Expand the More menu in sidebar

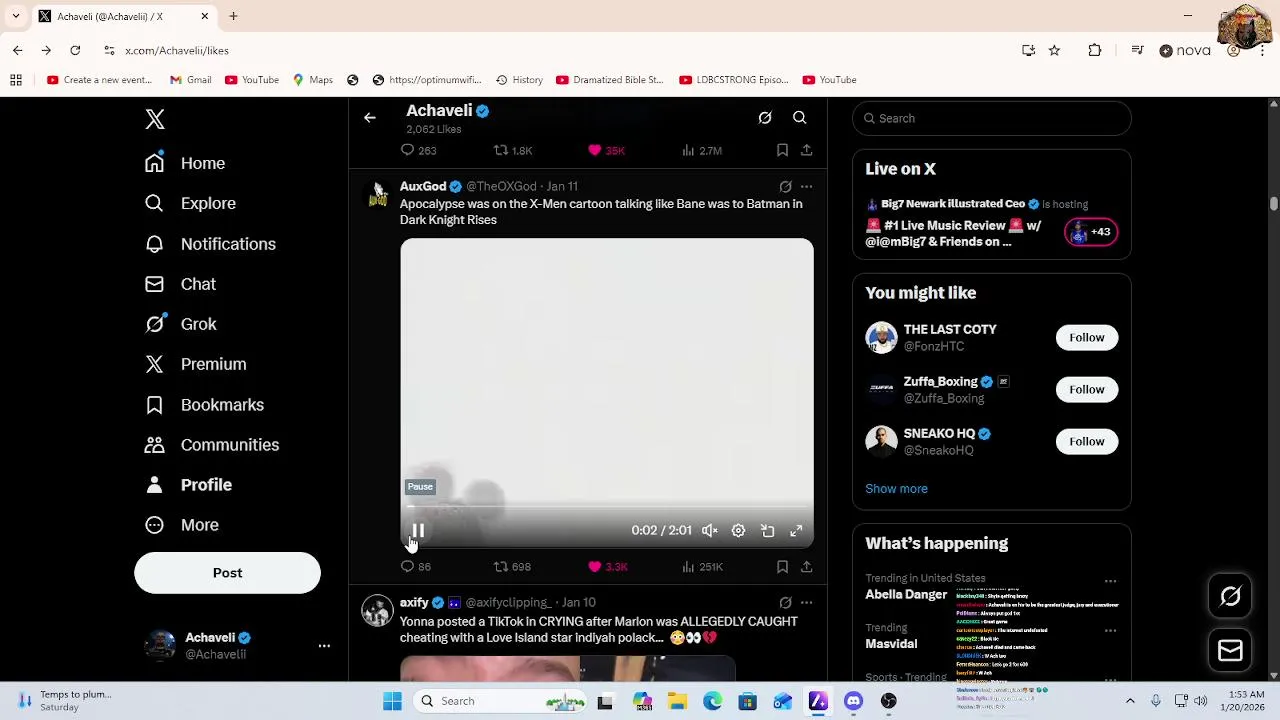click(182, 525)
